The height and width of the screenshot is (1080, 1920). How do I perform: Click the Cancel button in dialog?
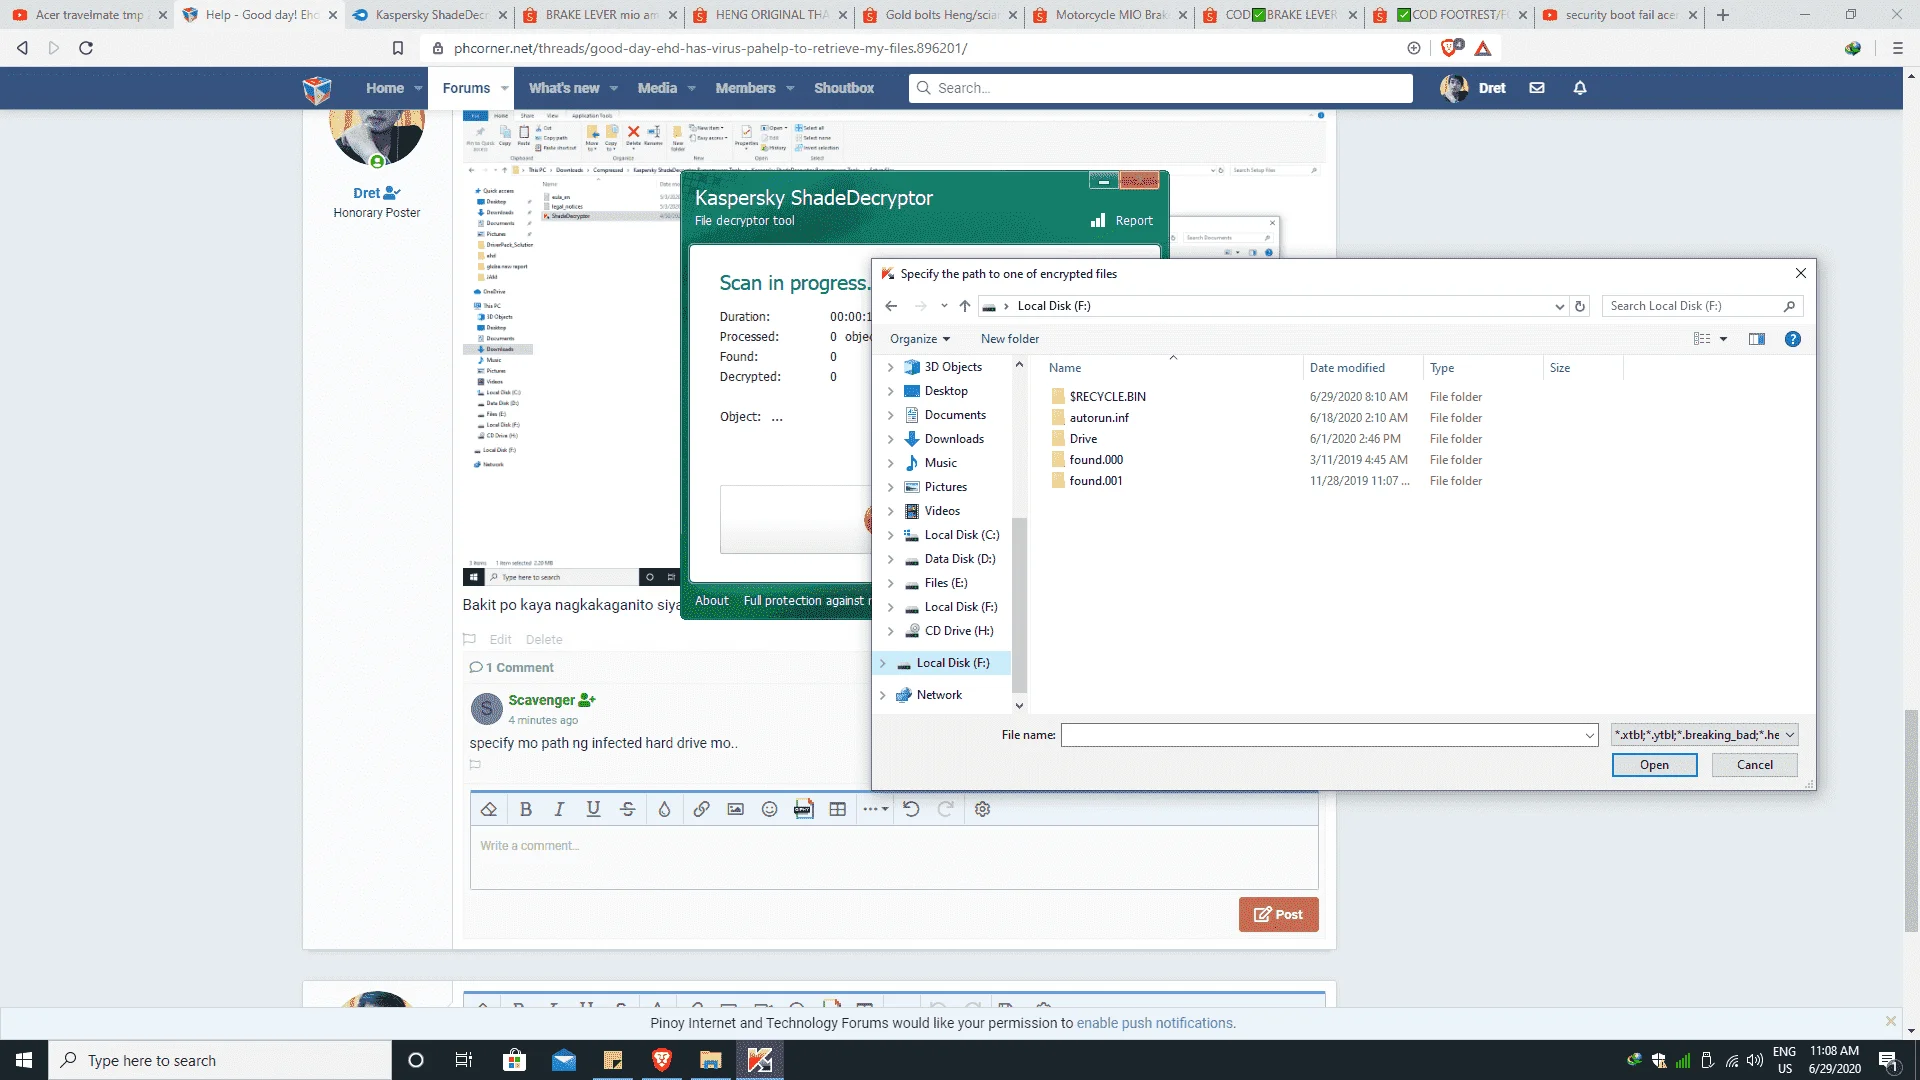click(1754, 765)
